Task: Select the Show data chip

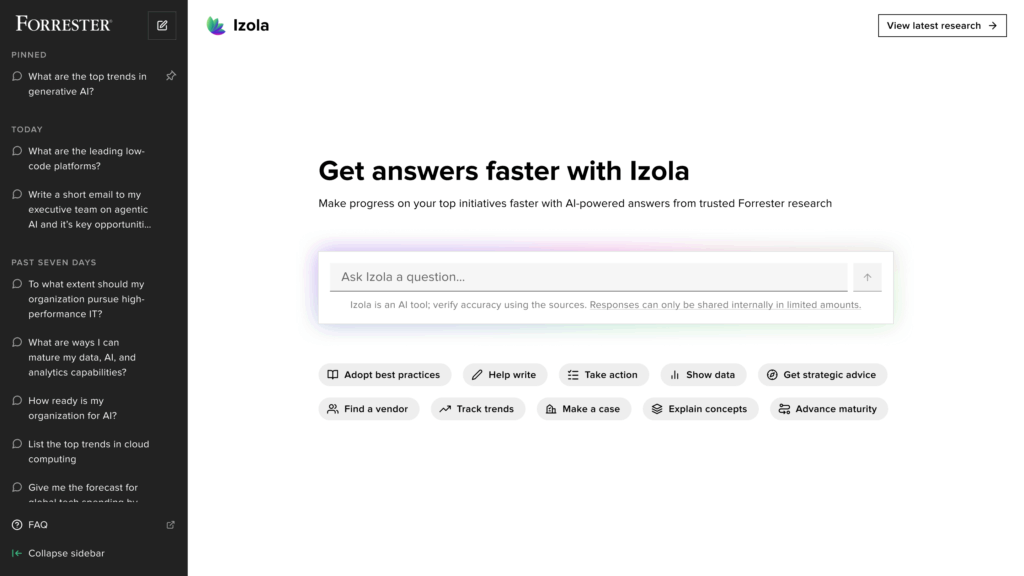Action: [703, 375]
